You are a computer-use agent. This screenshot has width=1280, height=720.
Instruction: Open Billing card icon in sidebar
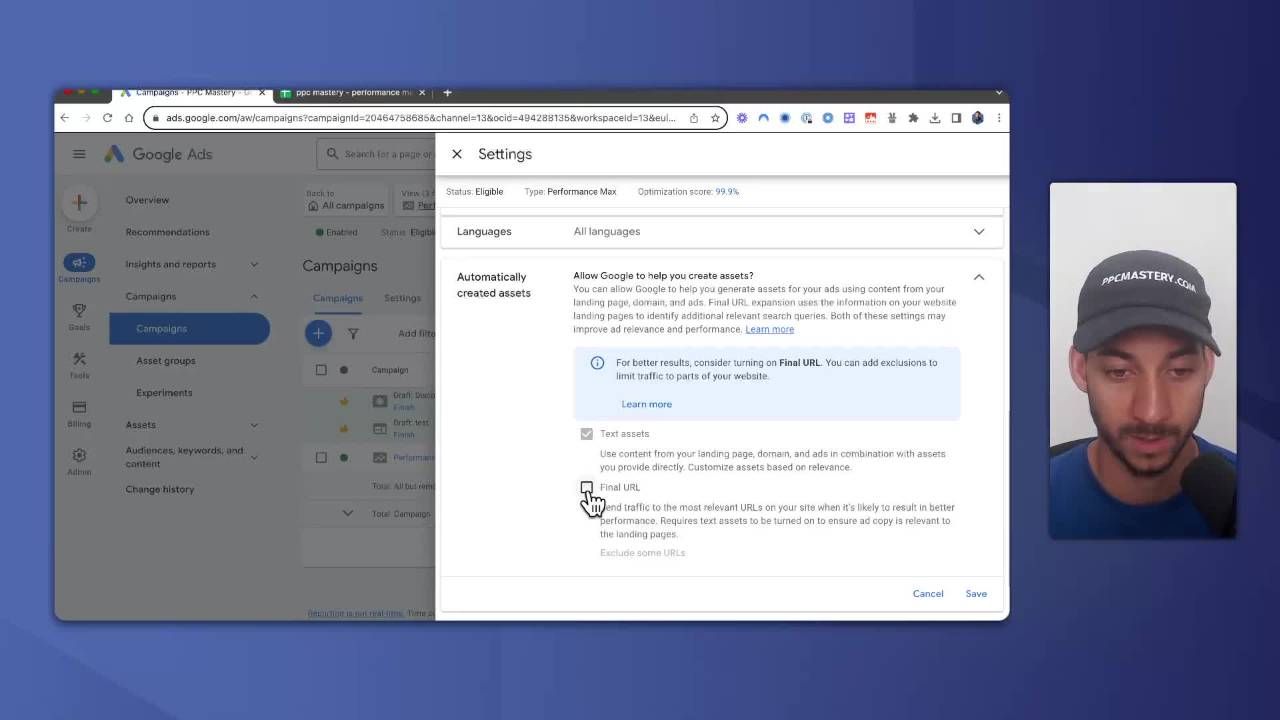click(79, 408)
